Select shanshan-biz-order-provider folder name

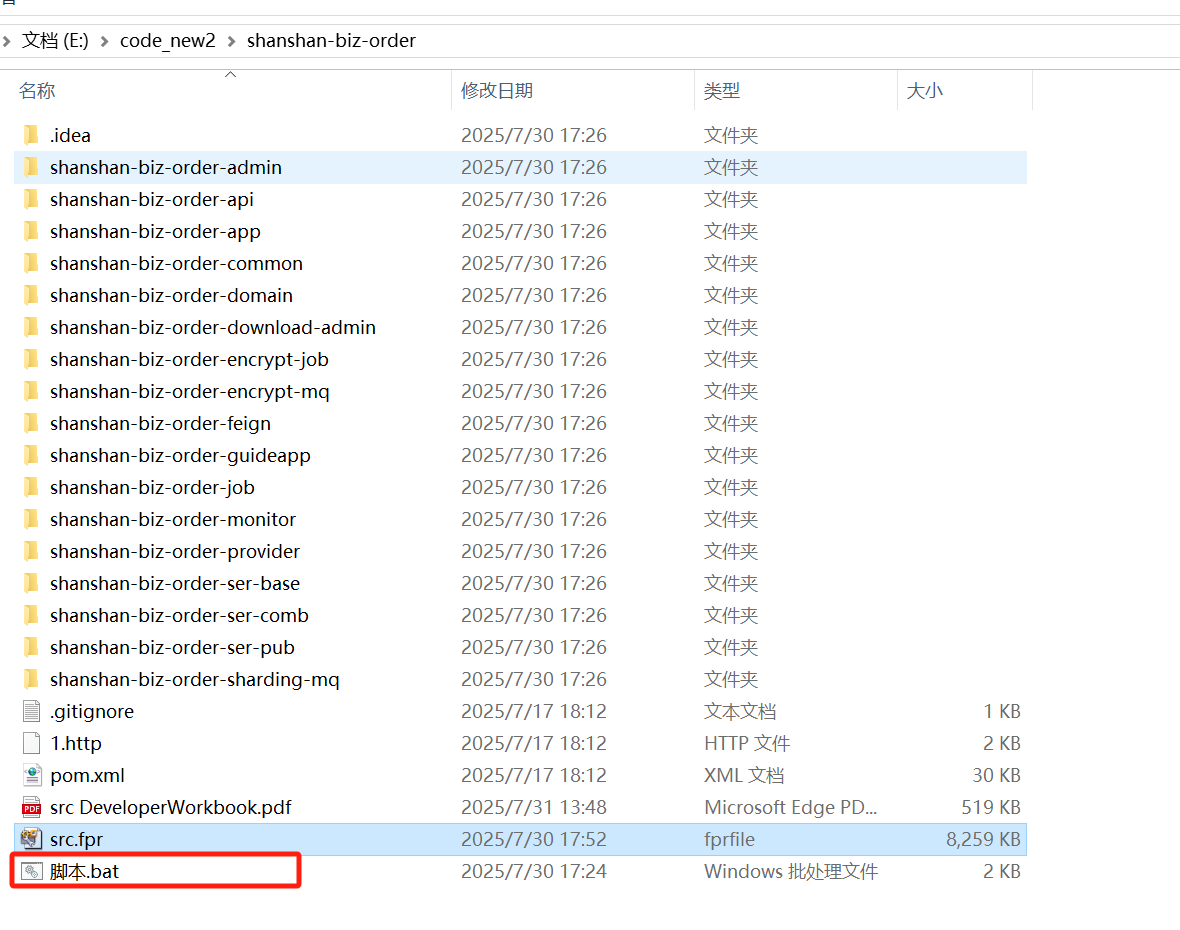(x=175, y=551)
